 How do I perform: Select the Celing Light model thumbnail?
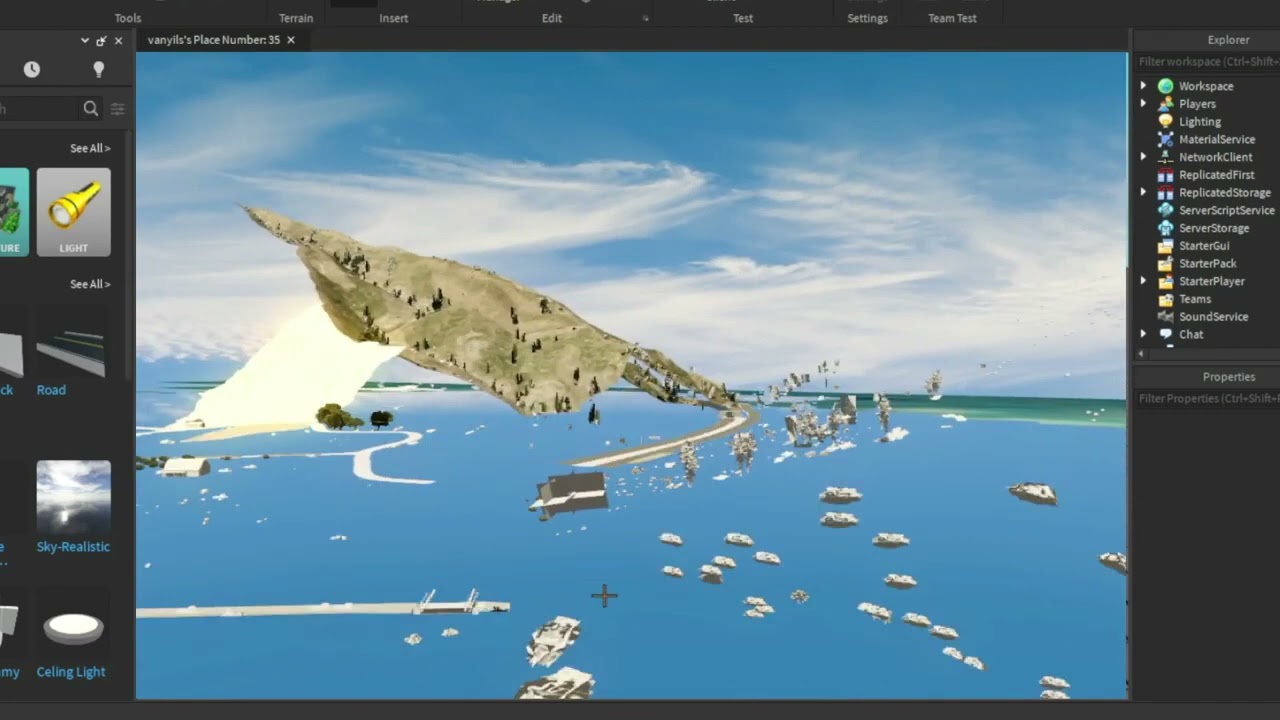pos(74,626)
